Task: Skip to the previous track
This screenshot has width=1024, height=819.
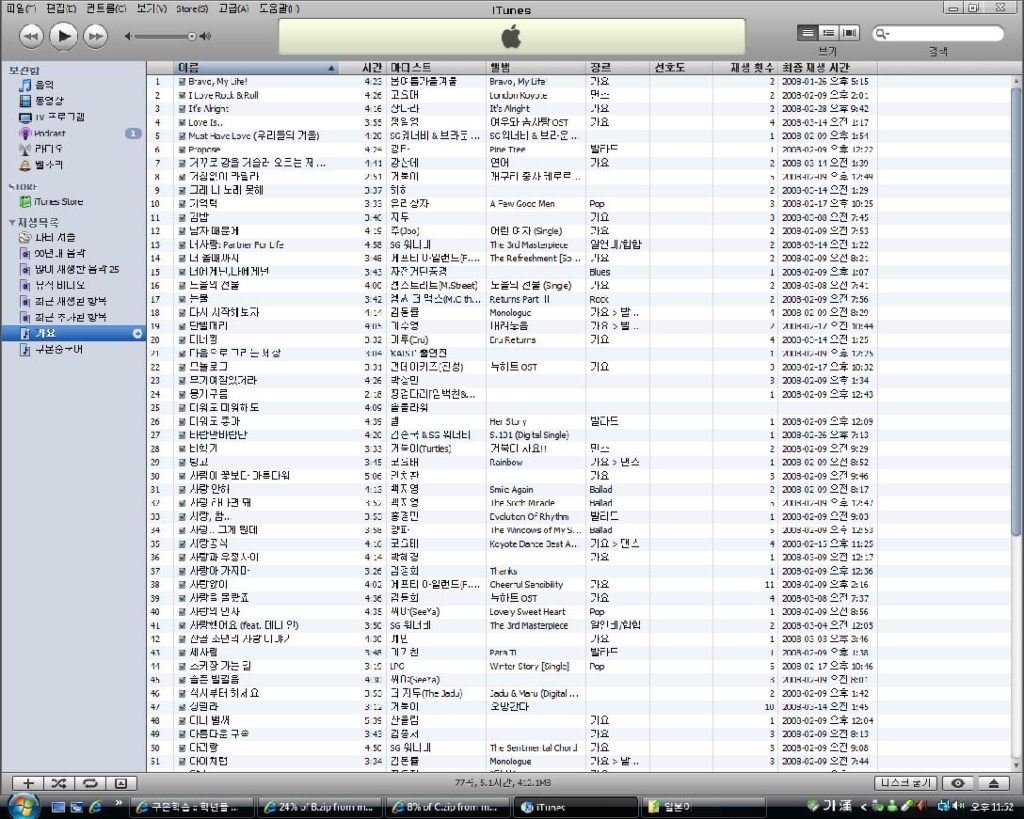Action: (30, 36)
